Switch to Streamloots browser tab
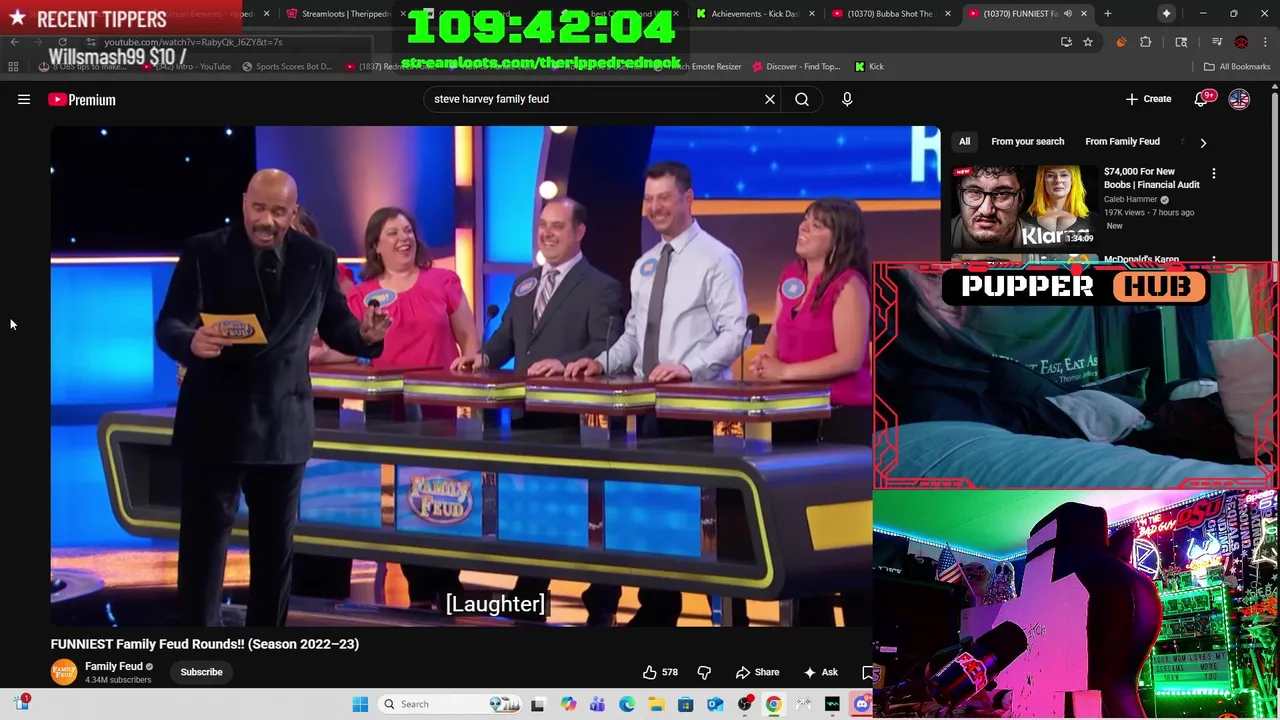The image size is (1280, 720). [344, 13]
